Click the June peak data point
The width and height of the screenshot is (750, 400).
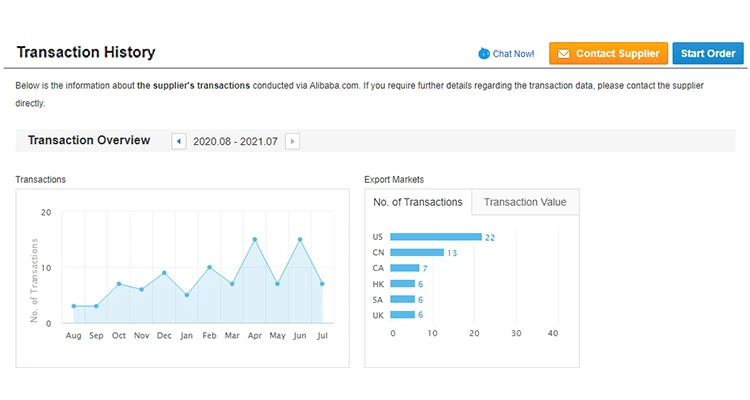(x=300, y=240)
